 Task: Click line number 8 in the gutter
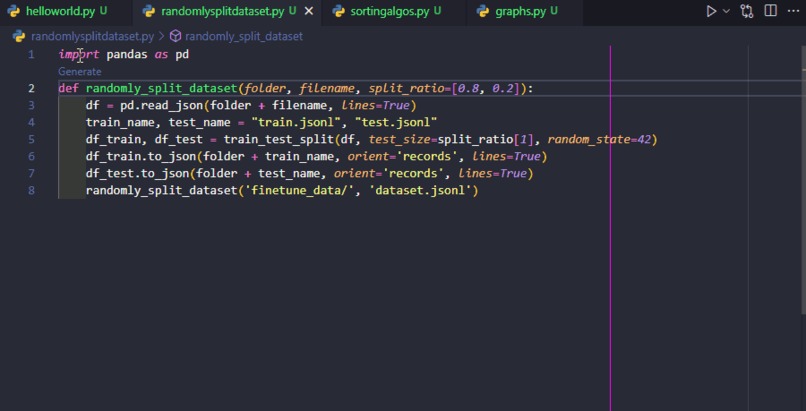click(x=31, y=190)
